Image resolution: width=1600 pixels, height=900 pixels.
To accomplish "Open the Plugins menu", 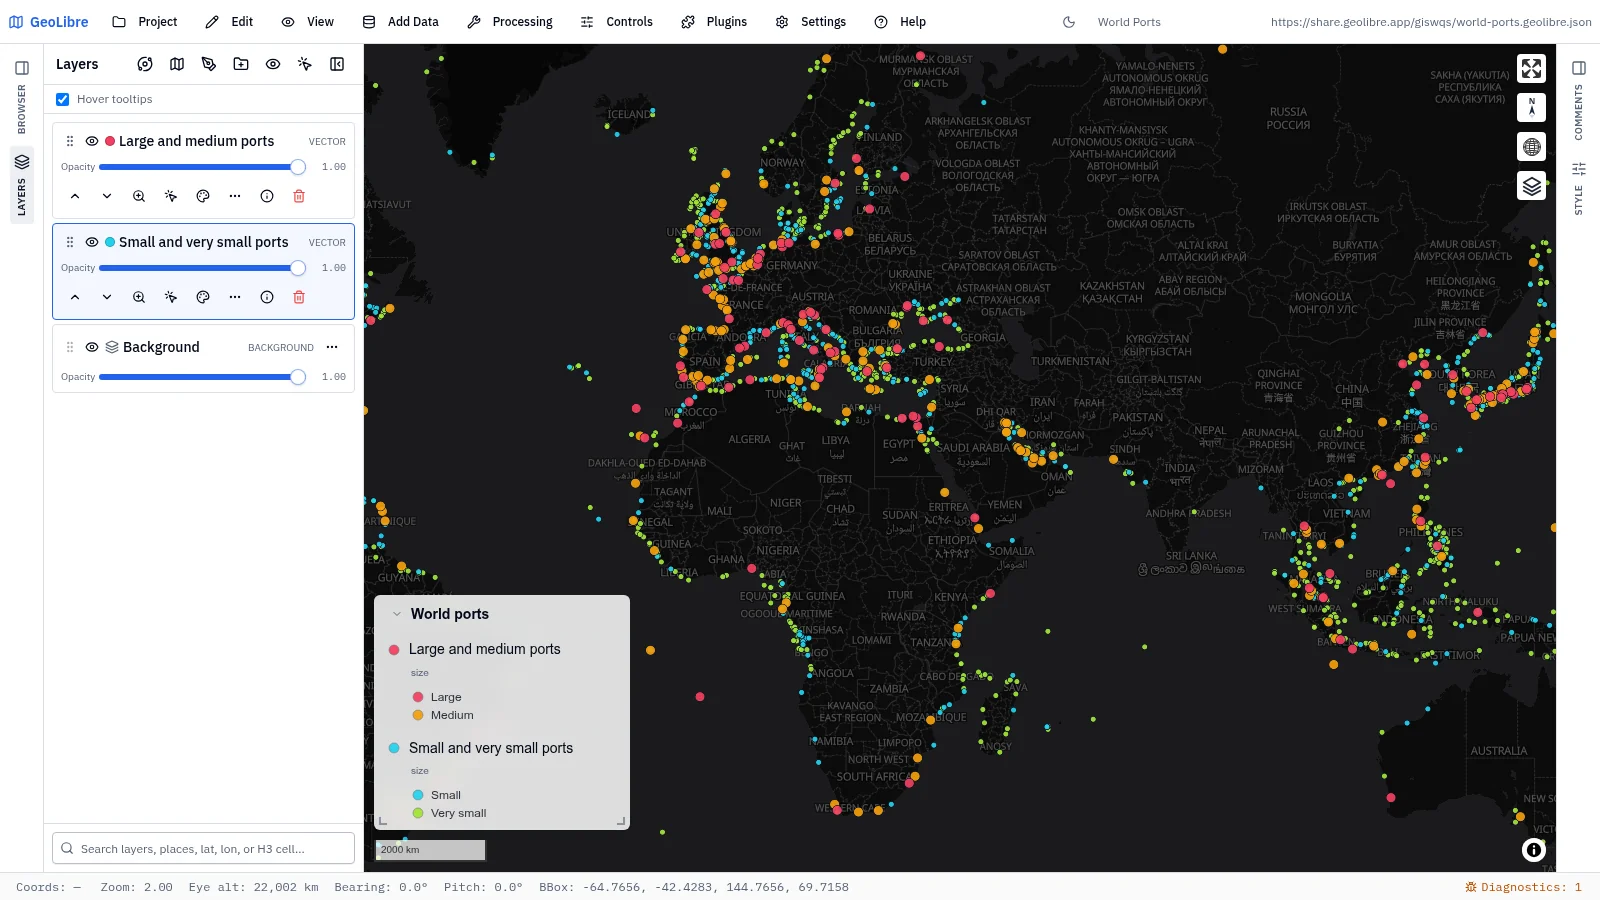I will 714,21.
